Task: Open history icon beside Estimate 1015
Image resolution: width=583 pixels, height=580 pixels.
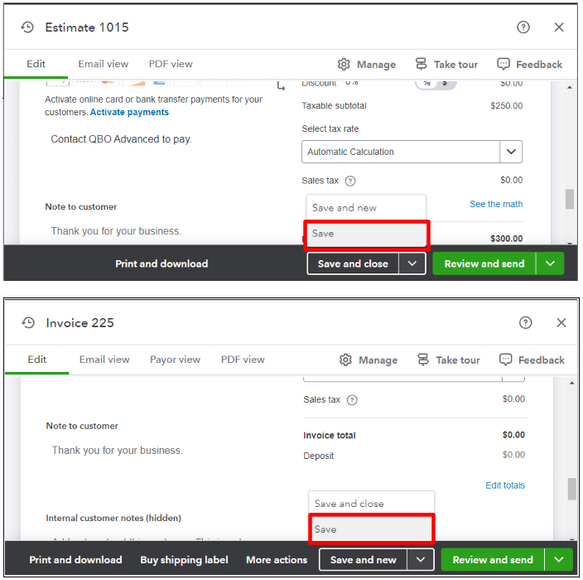Action: [27, 27]
